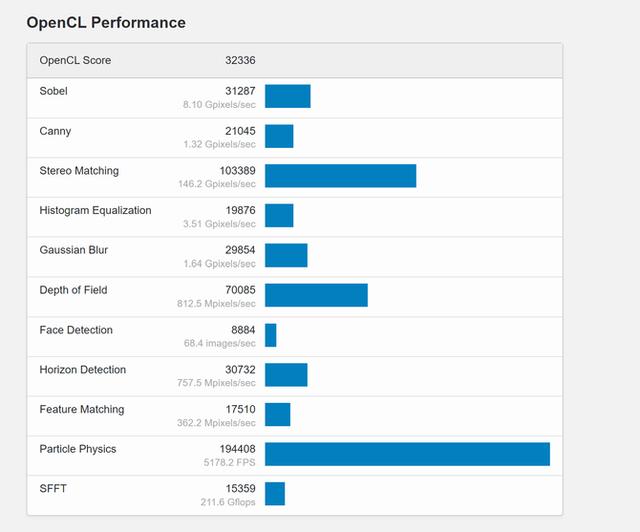Select the OpenCL Score row label

[75, 60]
